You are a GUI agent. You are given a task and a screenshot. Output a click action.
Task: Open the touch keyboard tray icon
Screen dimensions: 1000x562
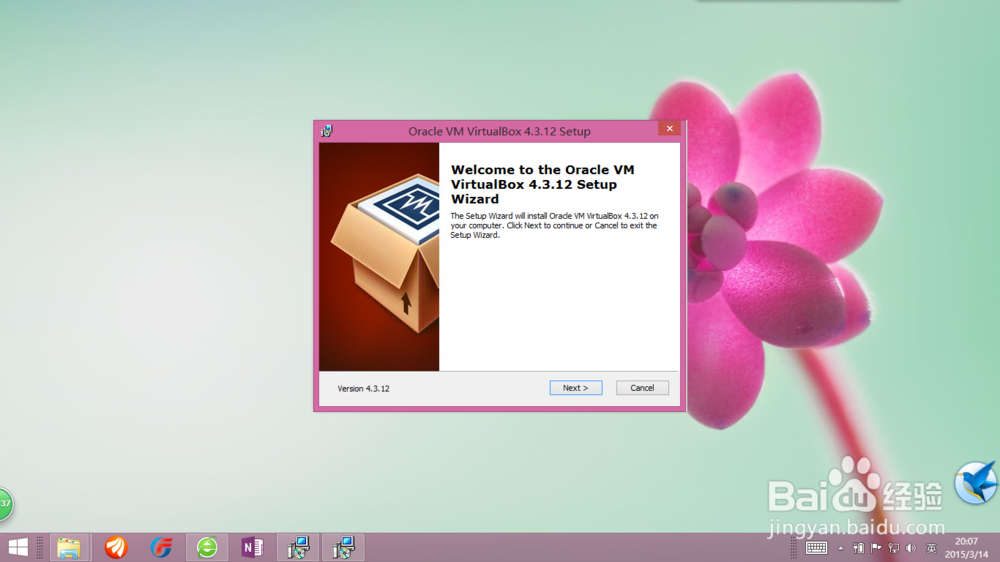(x=816, y=548)
